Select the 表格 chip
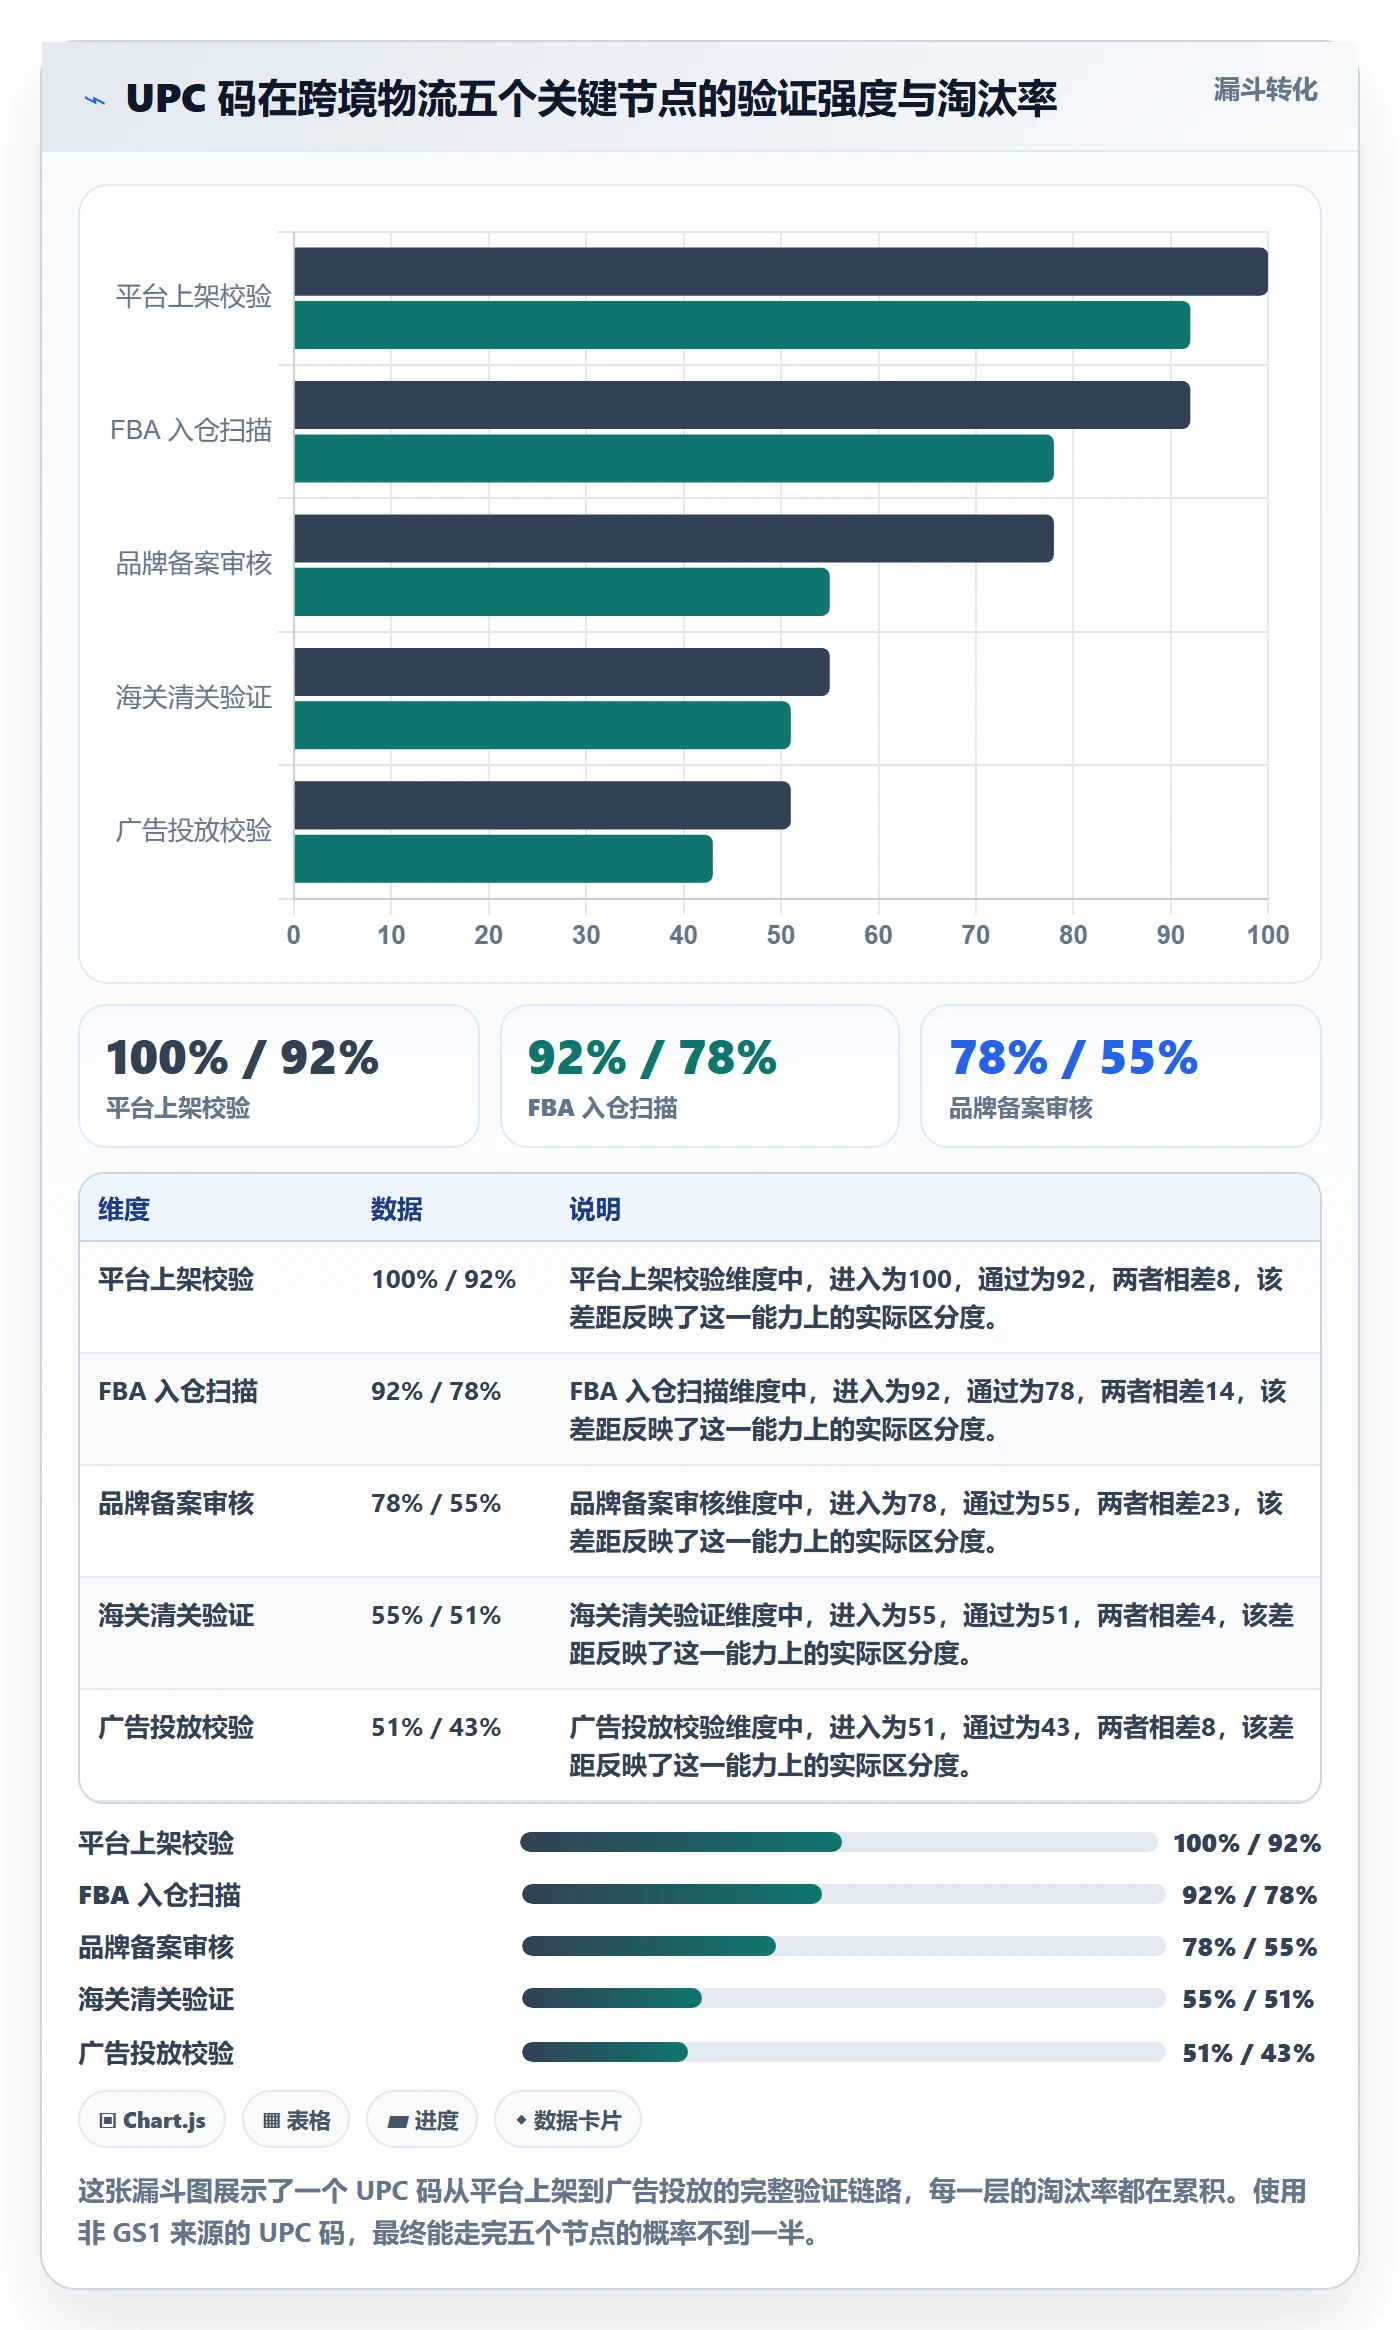The height and width of the screenshot is (2330, 1400). [x=296, y=2120]
